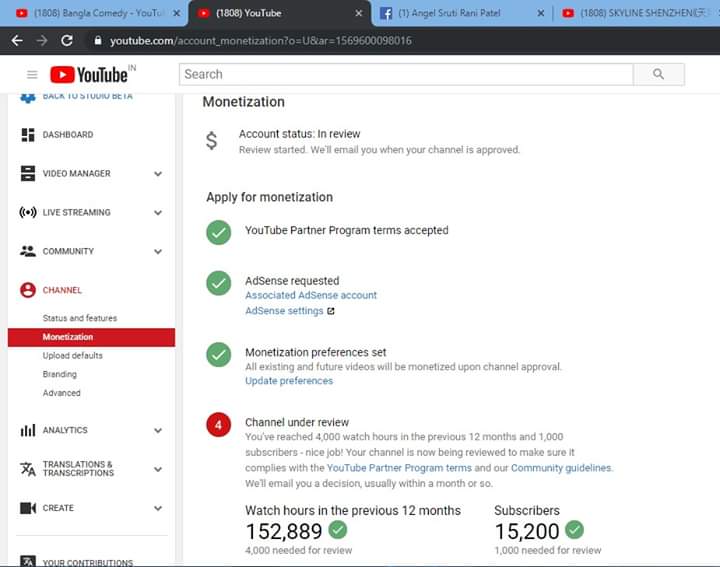Screen dimensions: 720x567
Task: Click the Account status: In review text
Action: coord(299,134)
